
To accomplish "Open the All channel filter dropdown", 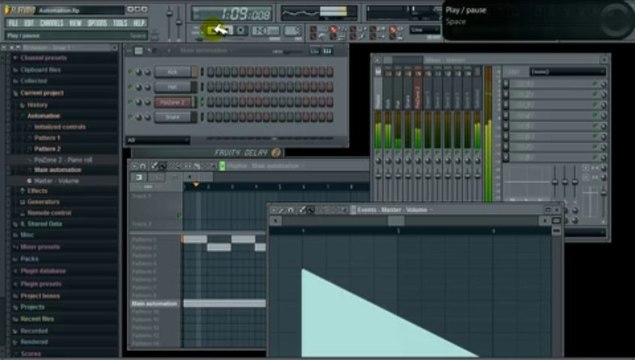I will 158,140.
